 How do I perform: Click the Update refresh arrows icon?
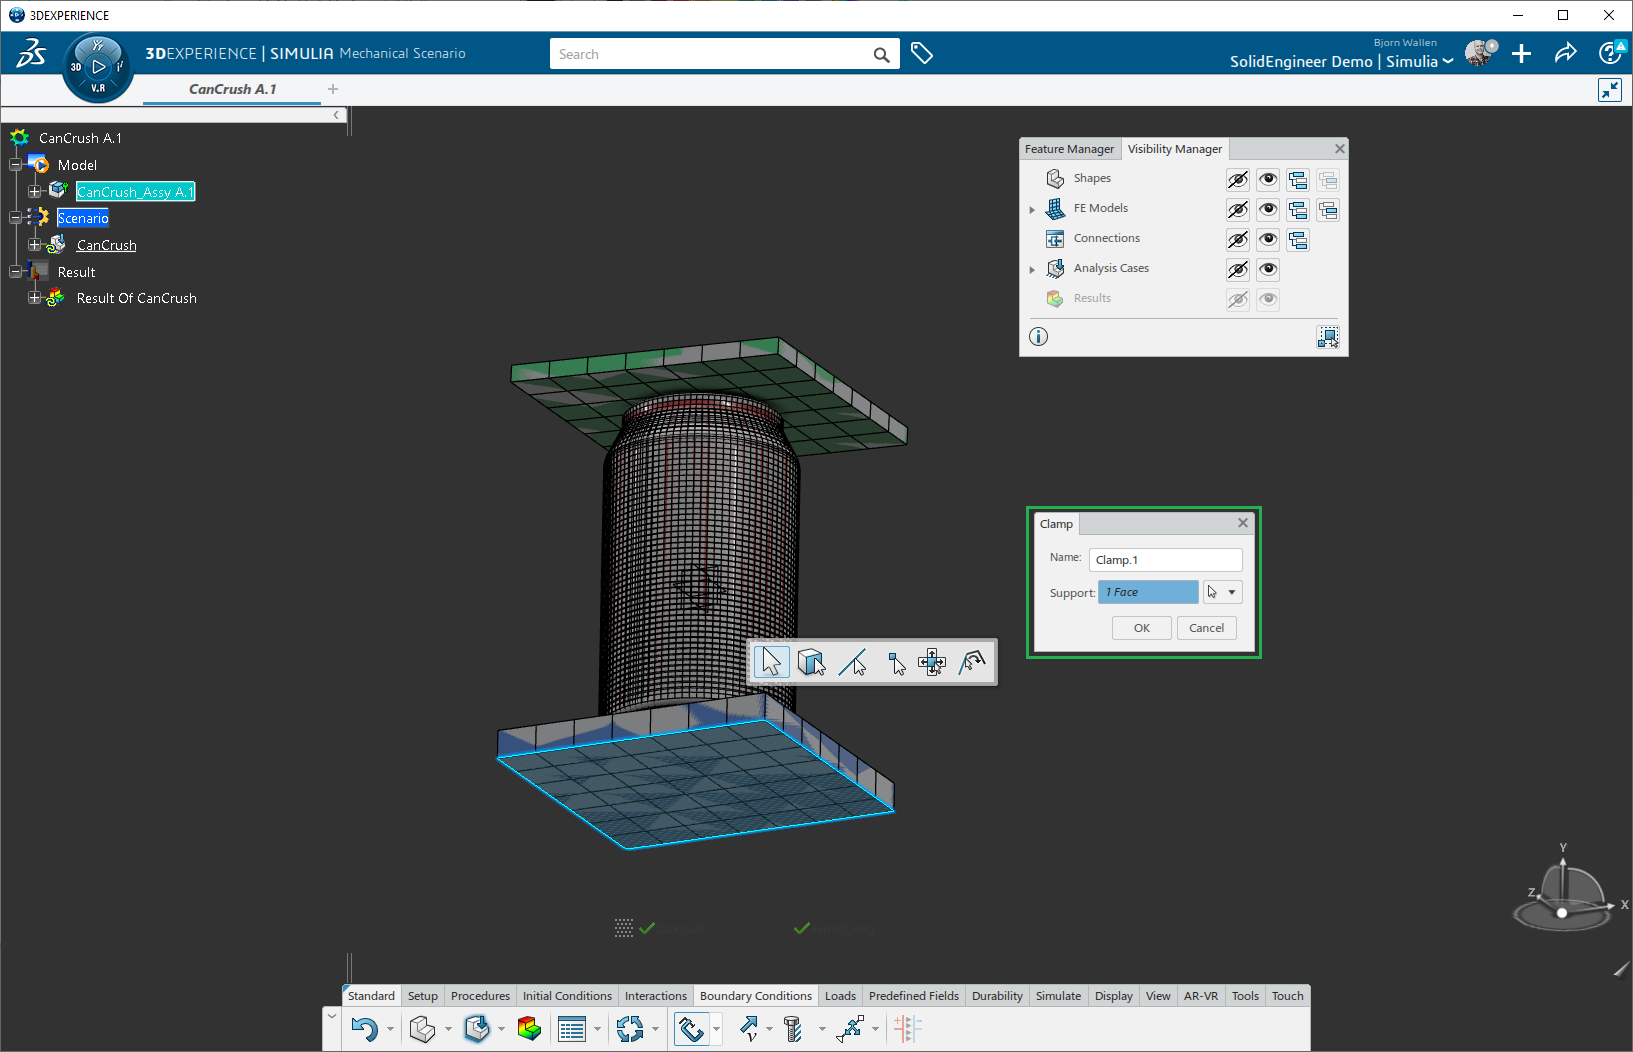point(630,1028)
